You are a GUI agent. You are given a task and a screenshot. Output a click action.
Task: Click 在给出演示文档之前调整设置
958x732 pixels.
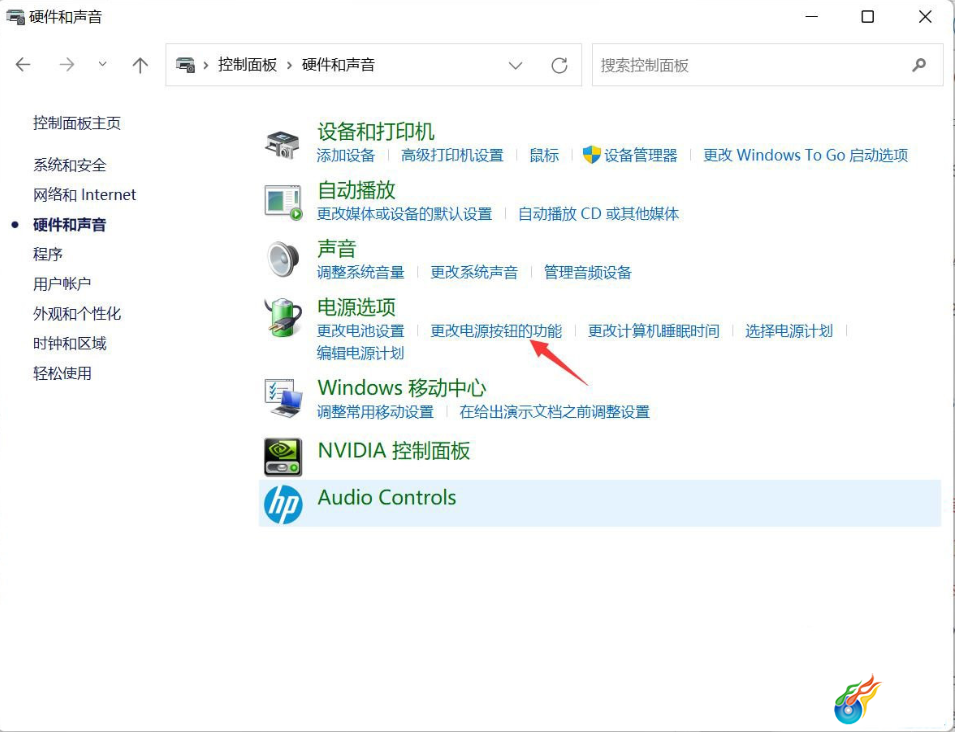click(x=554, y=412)
